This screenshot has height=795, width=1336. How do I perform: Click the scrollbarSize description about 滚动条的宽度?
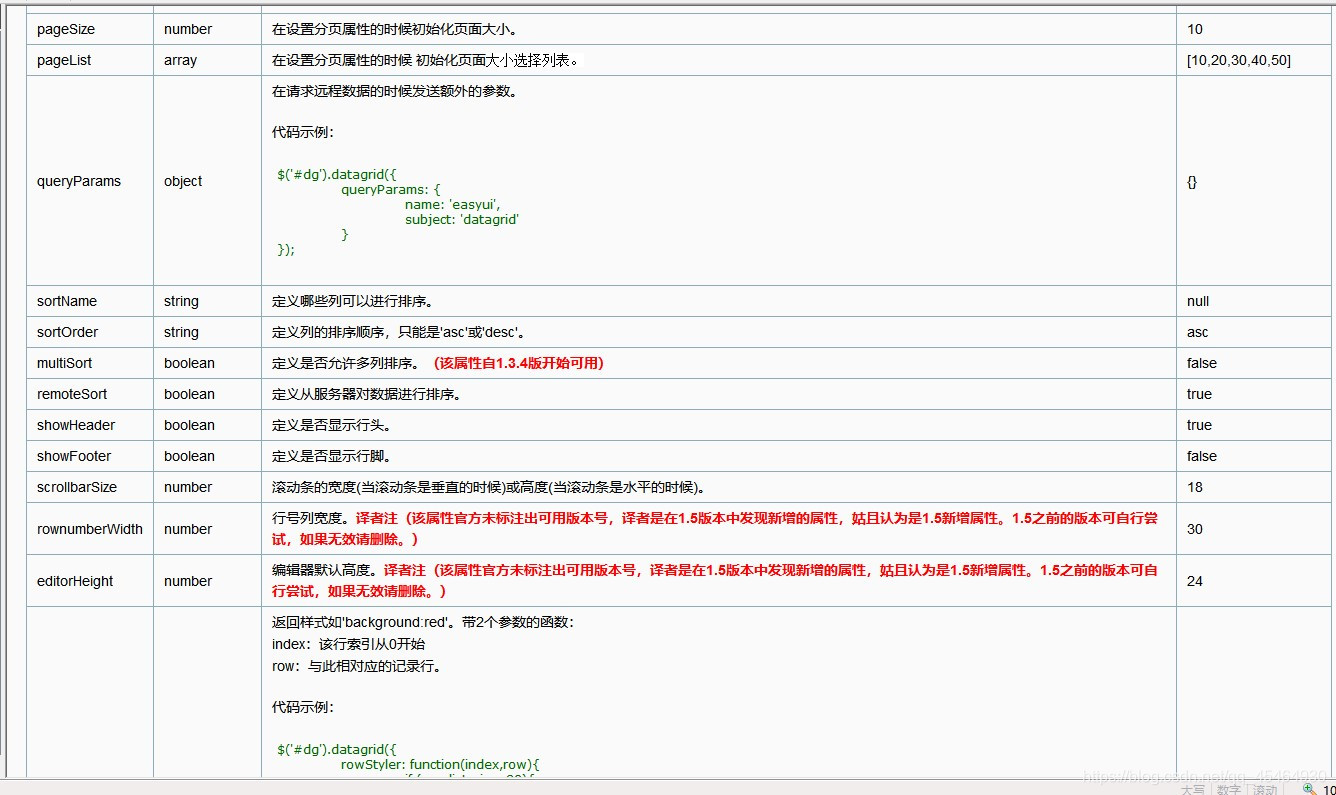(x=489, y=487)
